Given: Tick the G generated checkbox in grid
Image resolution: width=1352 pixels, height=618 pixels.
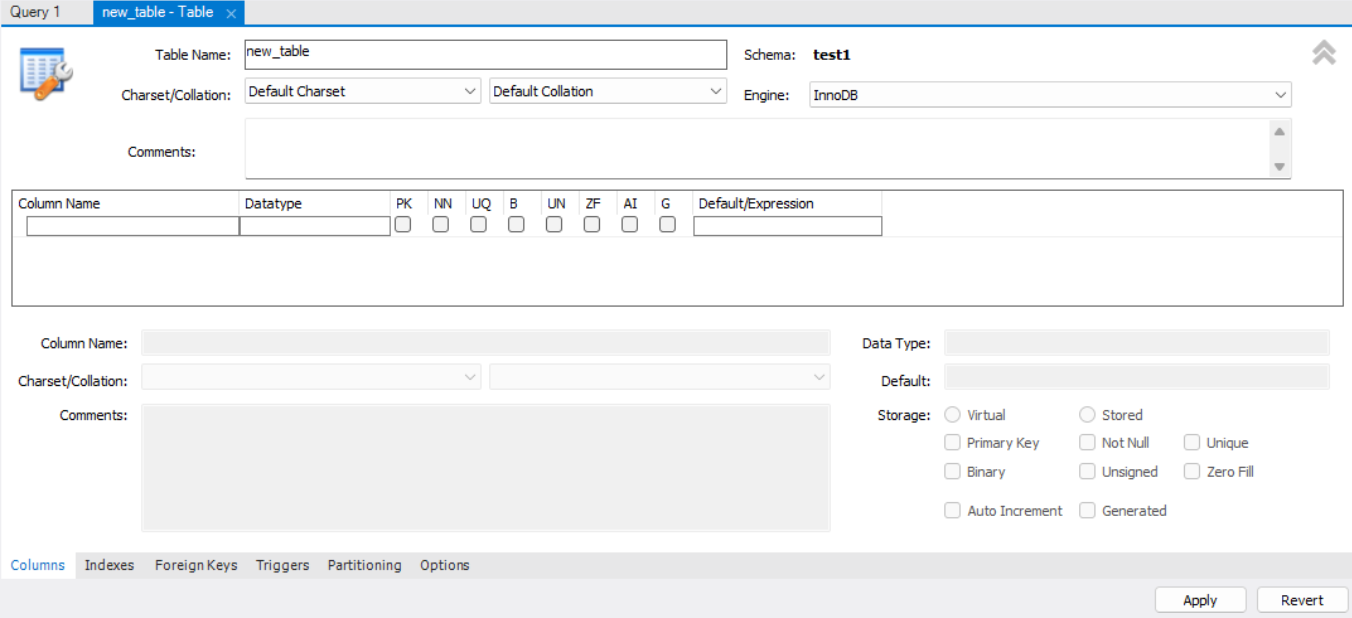Looking at the screenshot, I should coord(668,225).
